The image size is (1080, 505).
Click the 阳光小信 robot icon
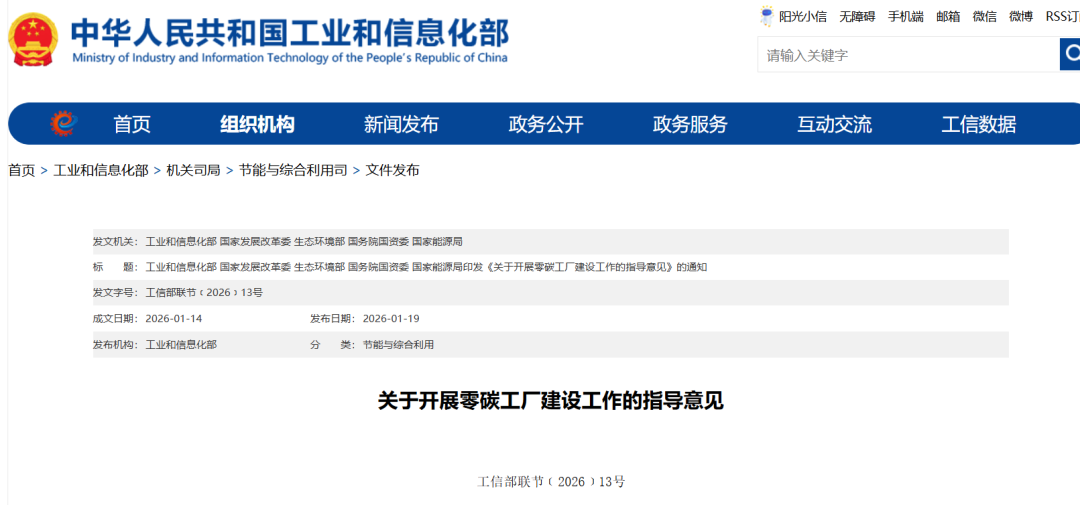click(x=767, y=16)
